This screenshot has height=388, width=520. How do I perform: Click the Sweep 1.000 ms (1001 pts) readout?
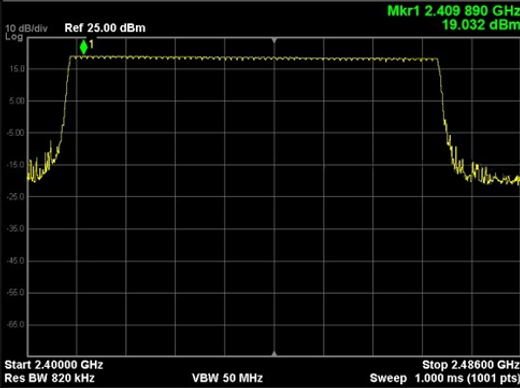tap(445, 378)
